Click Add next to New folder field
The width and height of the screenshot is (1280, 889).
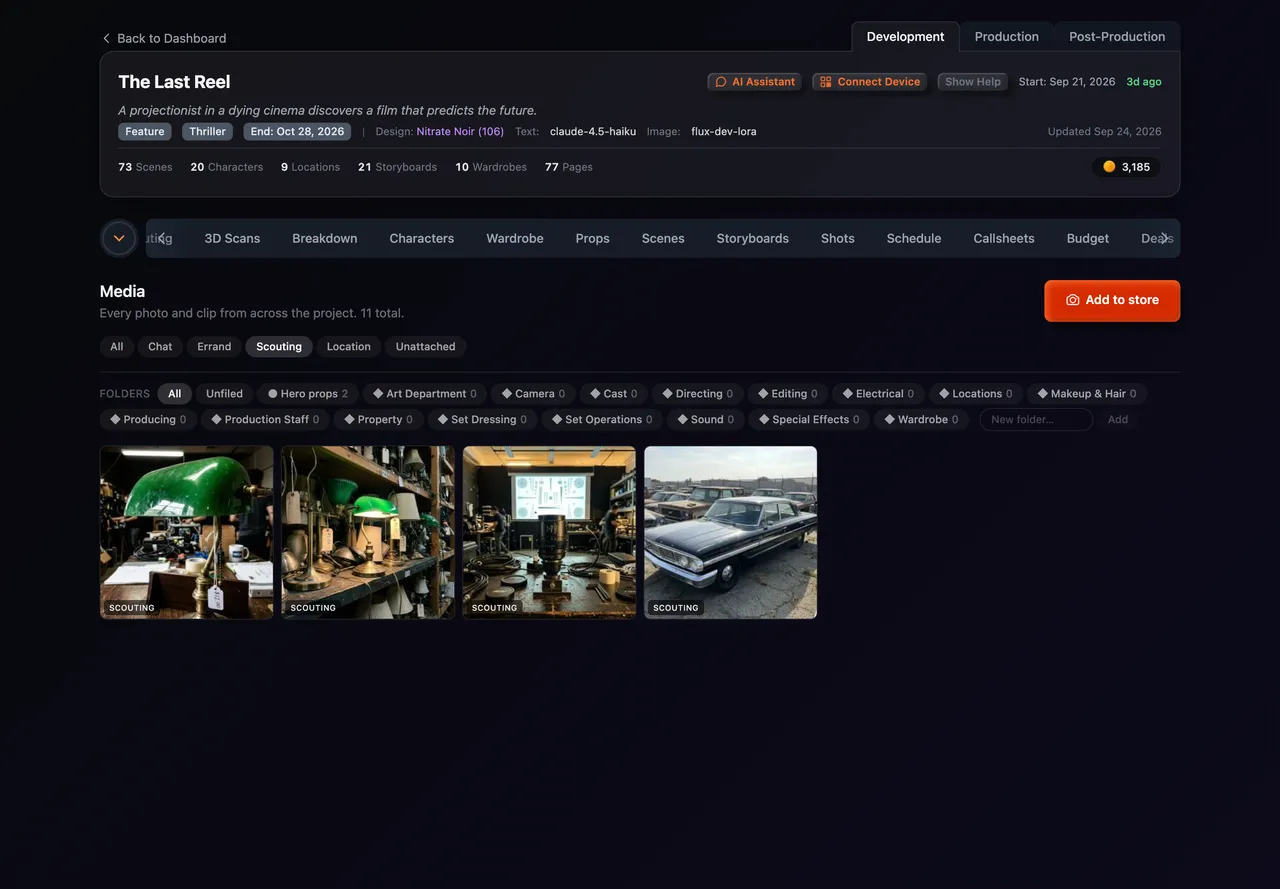pos(1118,420)
